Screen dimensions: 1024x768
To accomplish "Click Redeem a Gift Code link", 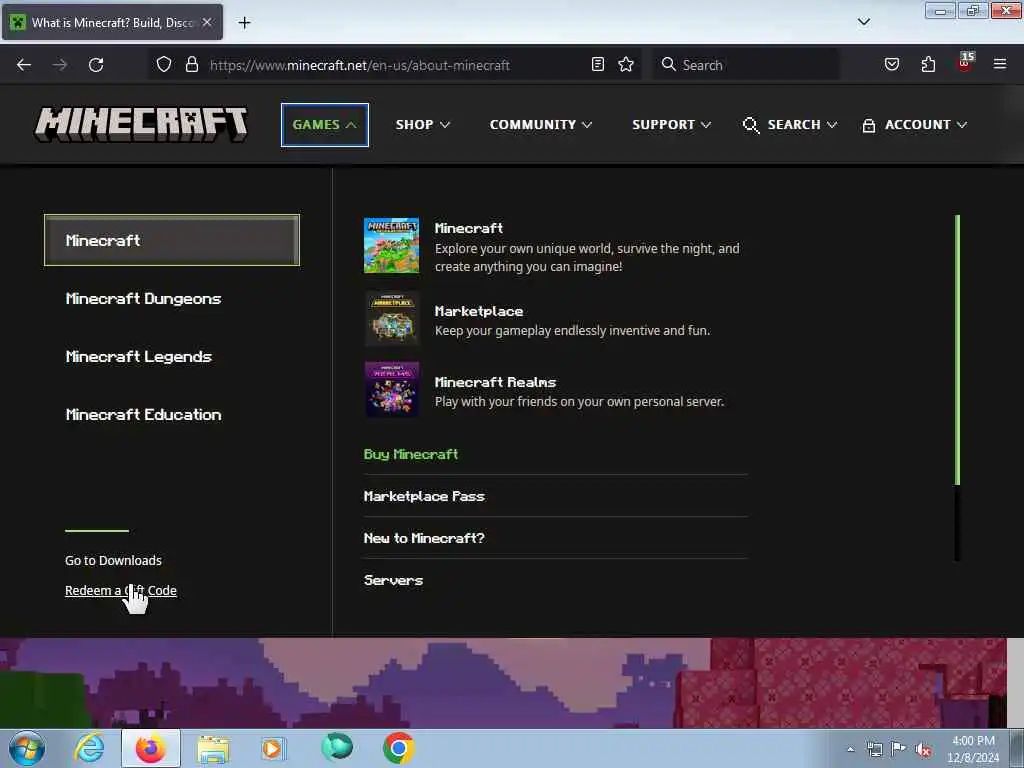I will coord(121,590).
